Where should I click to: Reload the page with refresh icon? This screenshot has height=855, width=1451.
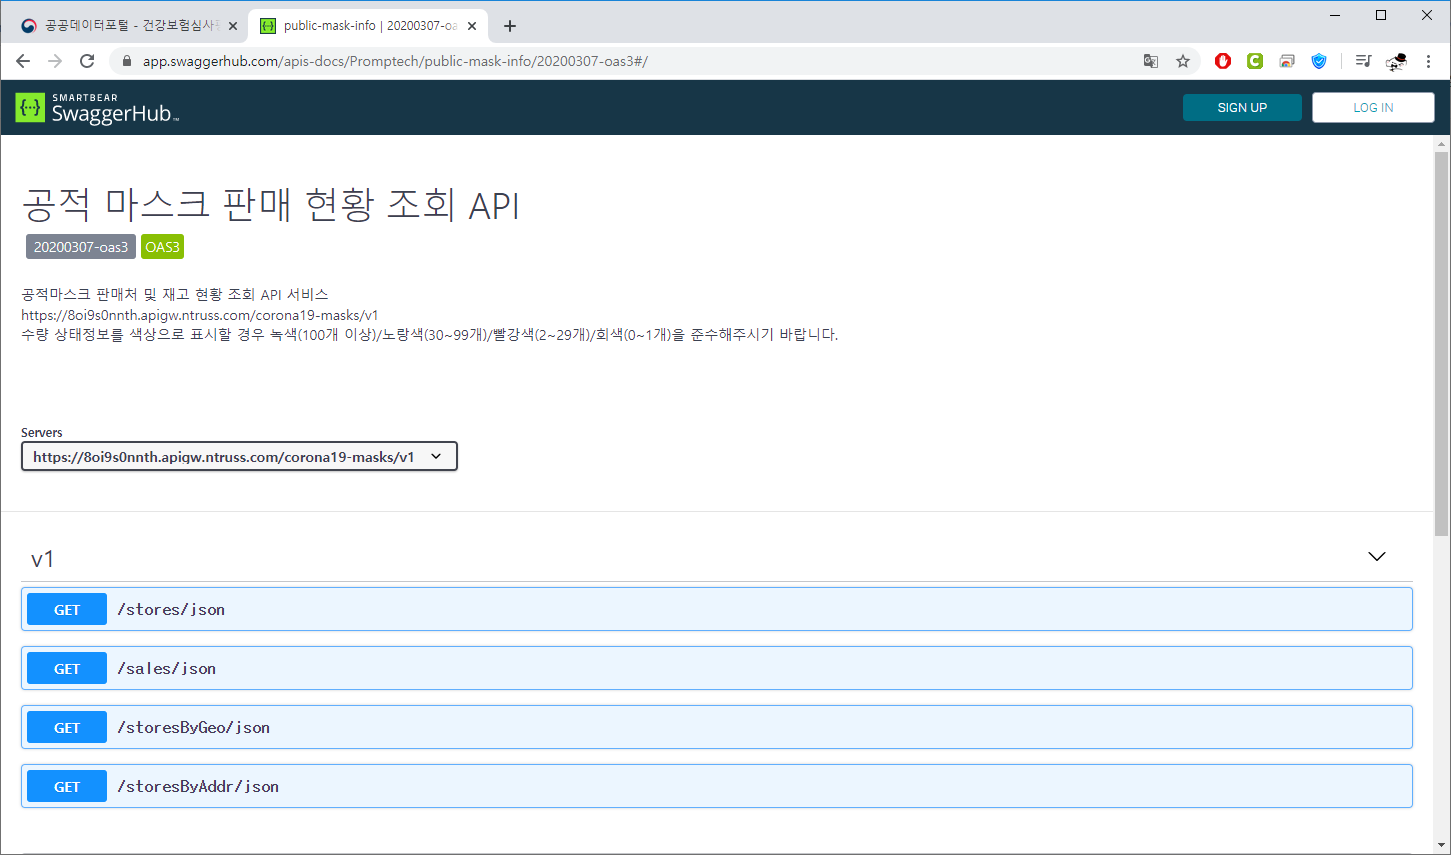87,61
